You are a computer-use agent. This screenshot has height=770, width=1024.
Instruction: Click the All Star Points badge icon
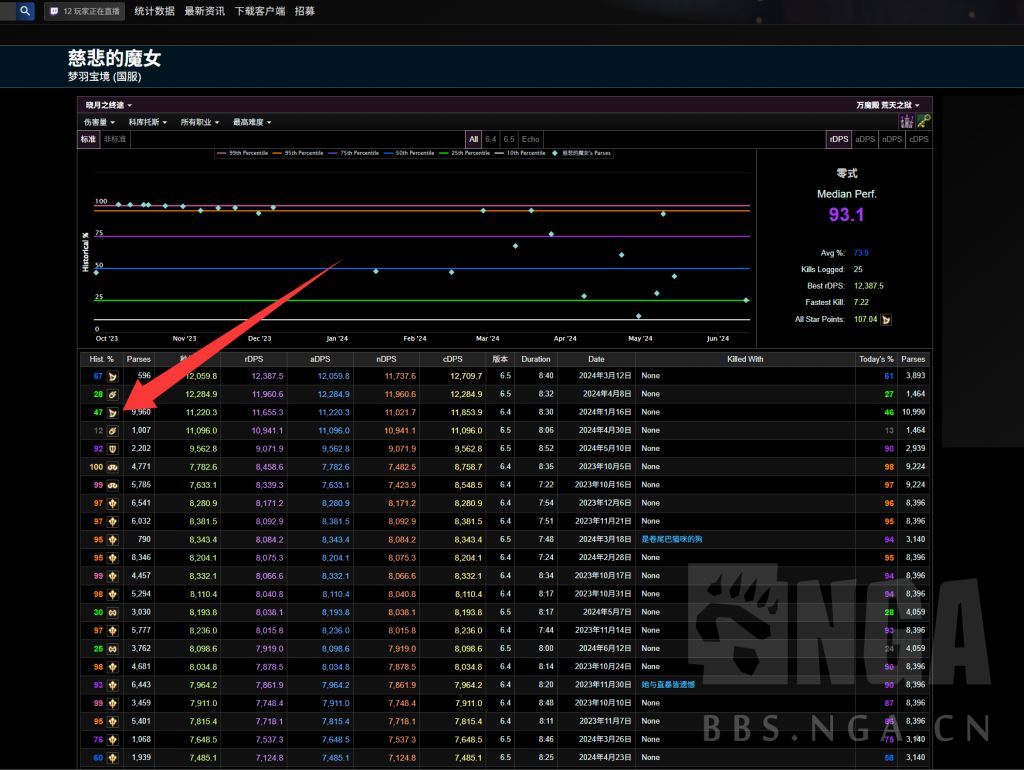click(x=886, y=320)
